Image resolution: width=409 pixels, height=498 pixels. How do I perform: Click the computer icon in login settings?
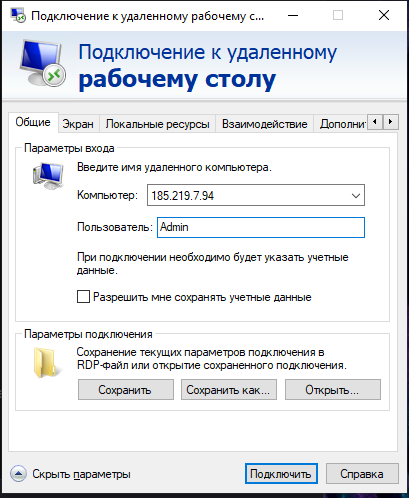tap(48, 176)
